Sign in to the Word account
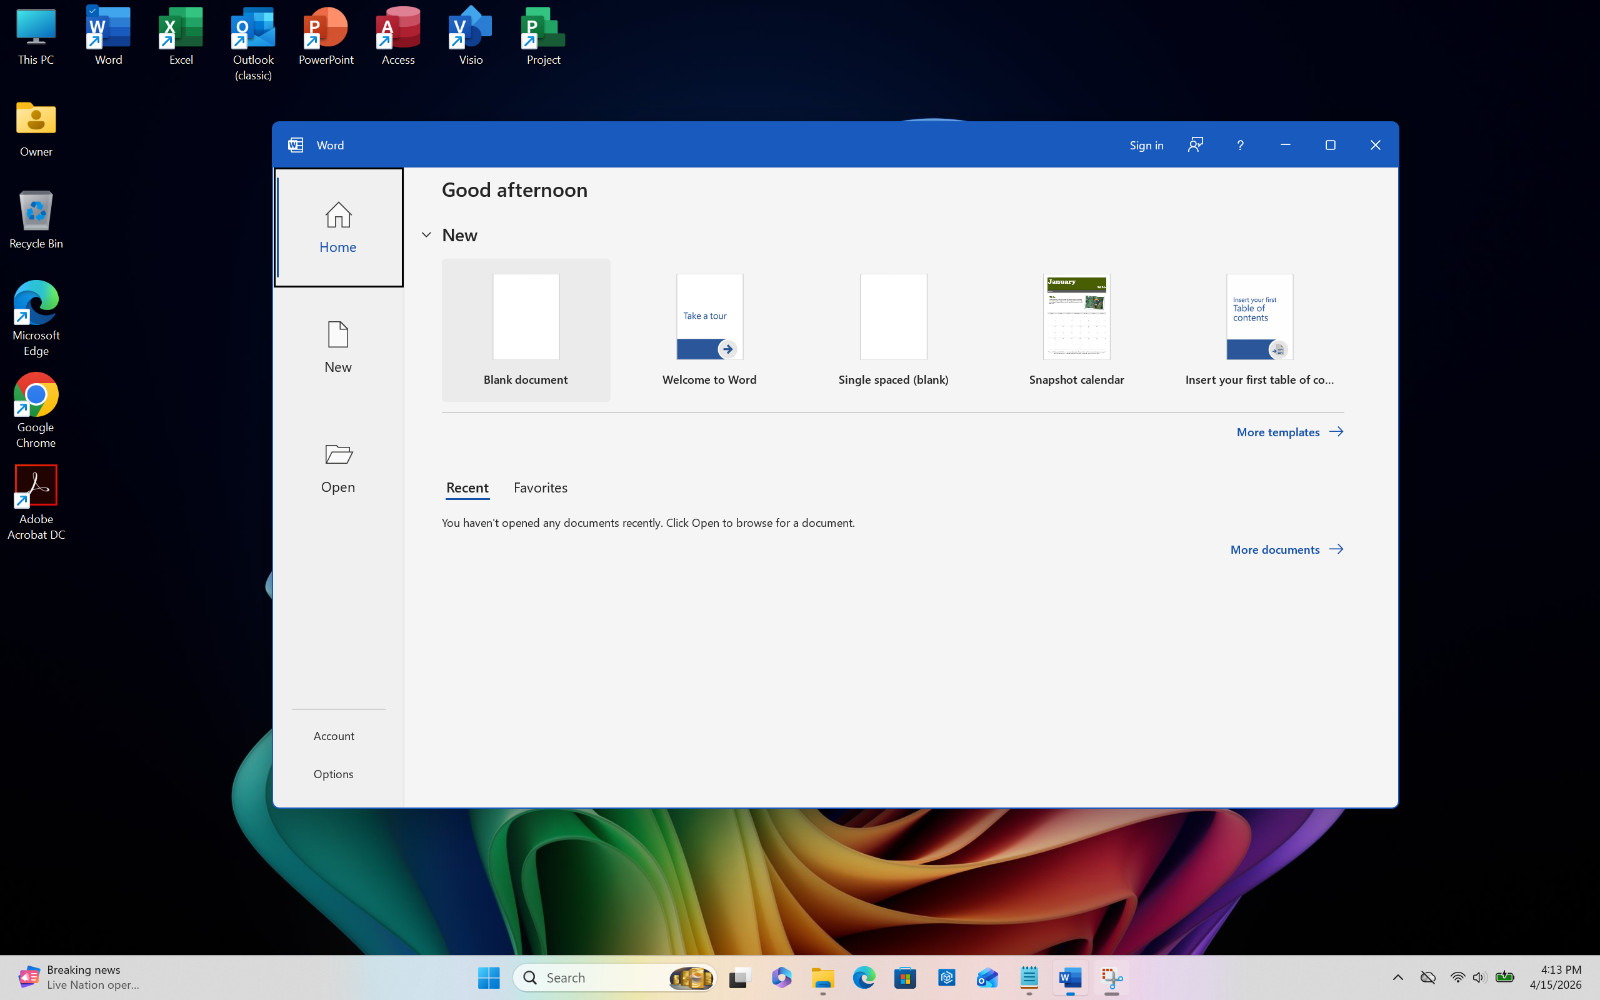Viewport: 1600px width, 1000px height. click(x=1146, y=145)
